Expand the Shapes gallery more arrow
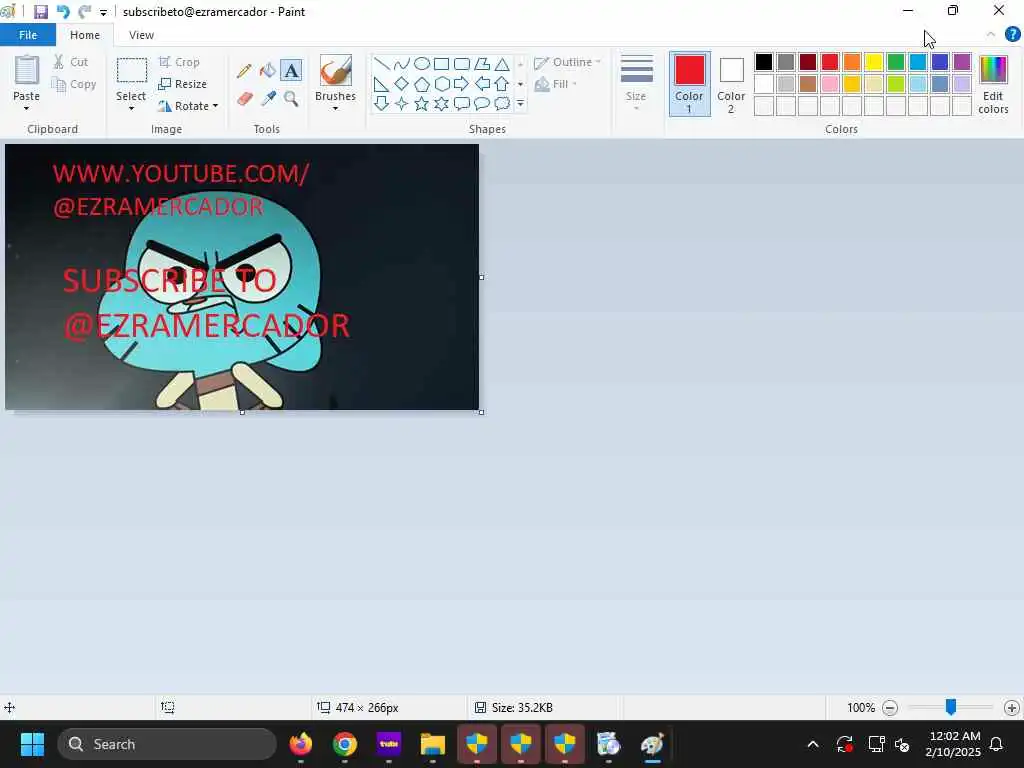This screenshot has width=1024, height=768. pyautogui.click(x=520, y=103)
